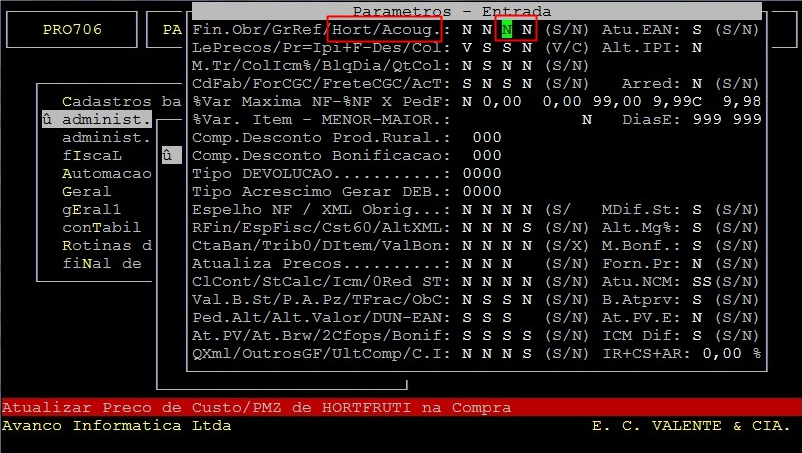
Task: Click the green highlighted Hort/Acoug N field
Action: [508, 30]
